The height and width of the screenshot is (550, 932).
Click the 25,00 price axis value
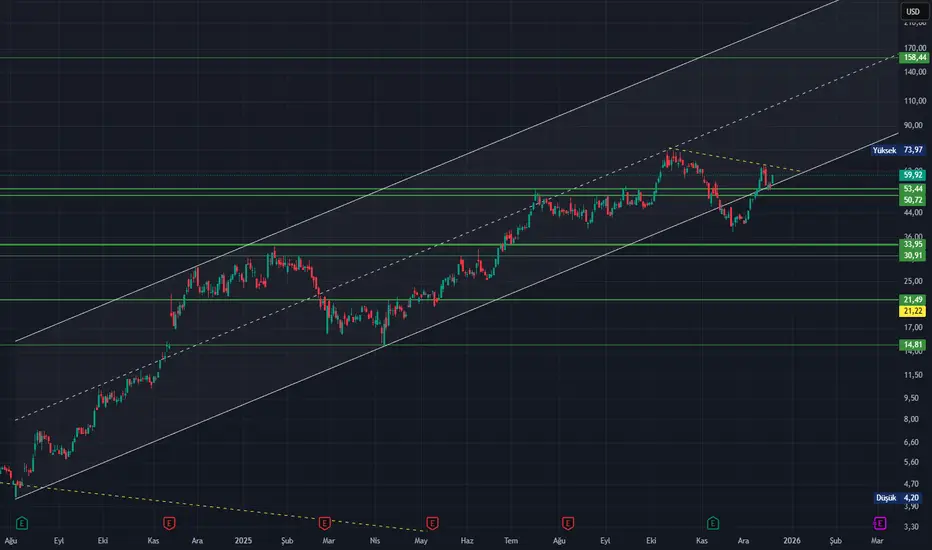[913, 281]
